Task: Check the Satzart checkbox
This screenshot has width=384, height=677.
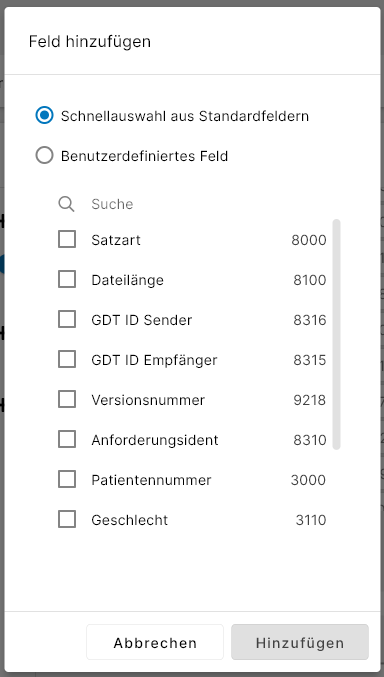Action: 67,239
